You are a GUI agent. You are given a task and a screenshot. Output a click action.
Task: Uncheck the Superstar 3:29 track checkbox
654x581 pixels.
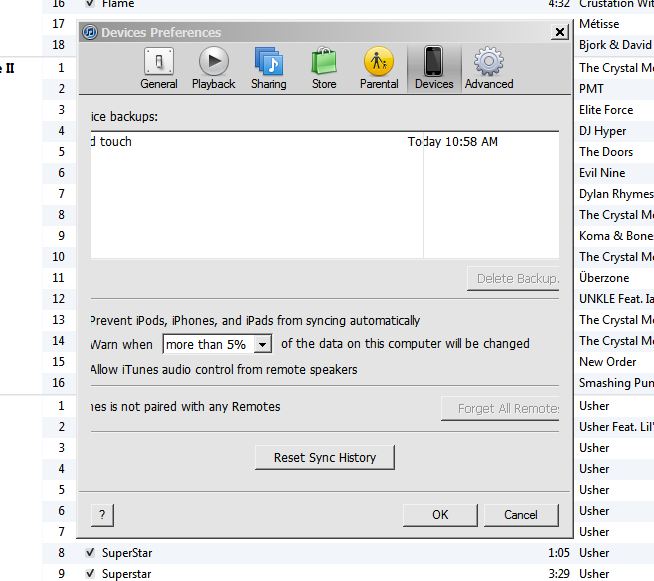(x=90, y=573)
